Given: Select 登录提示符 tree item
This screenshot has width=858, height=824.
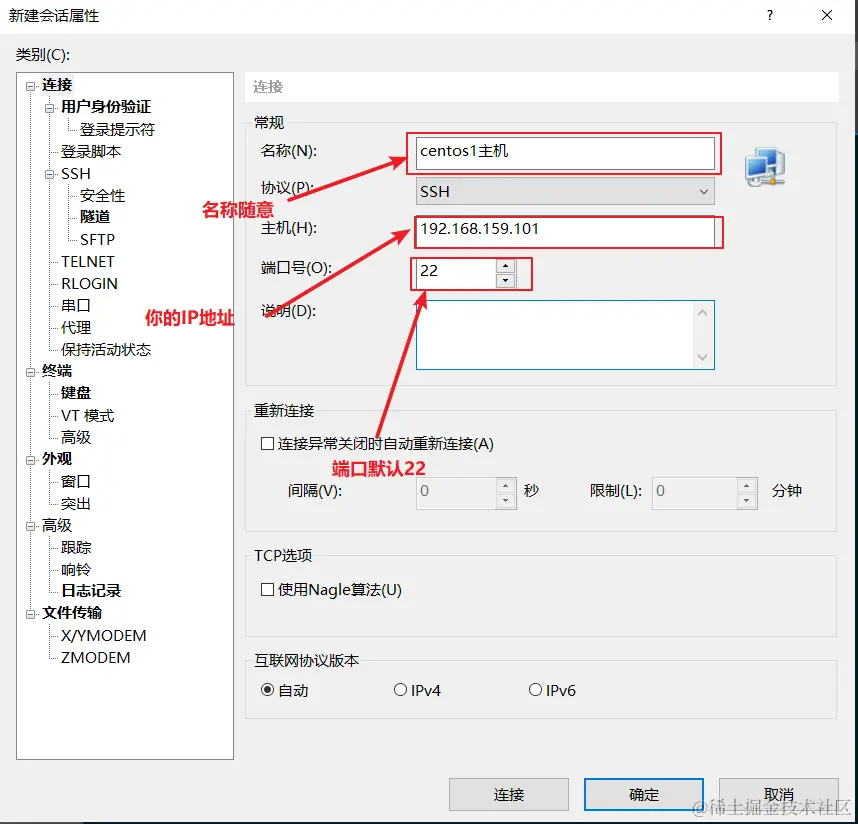Looking at the screenshot, I should (x=117, y=130).
